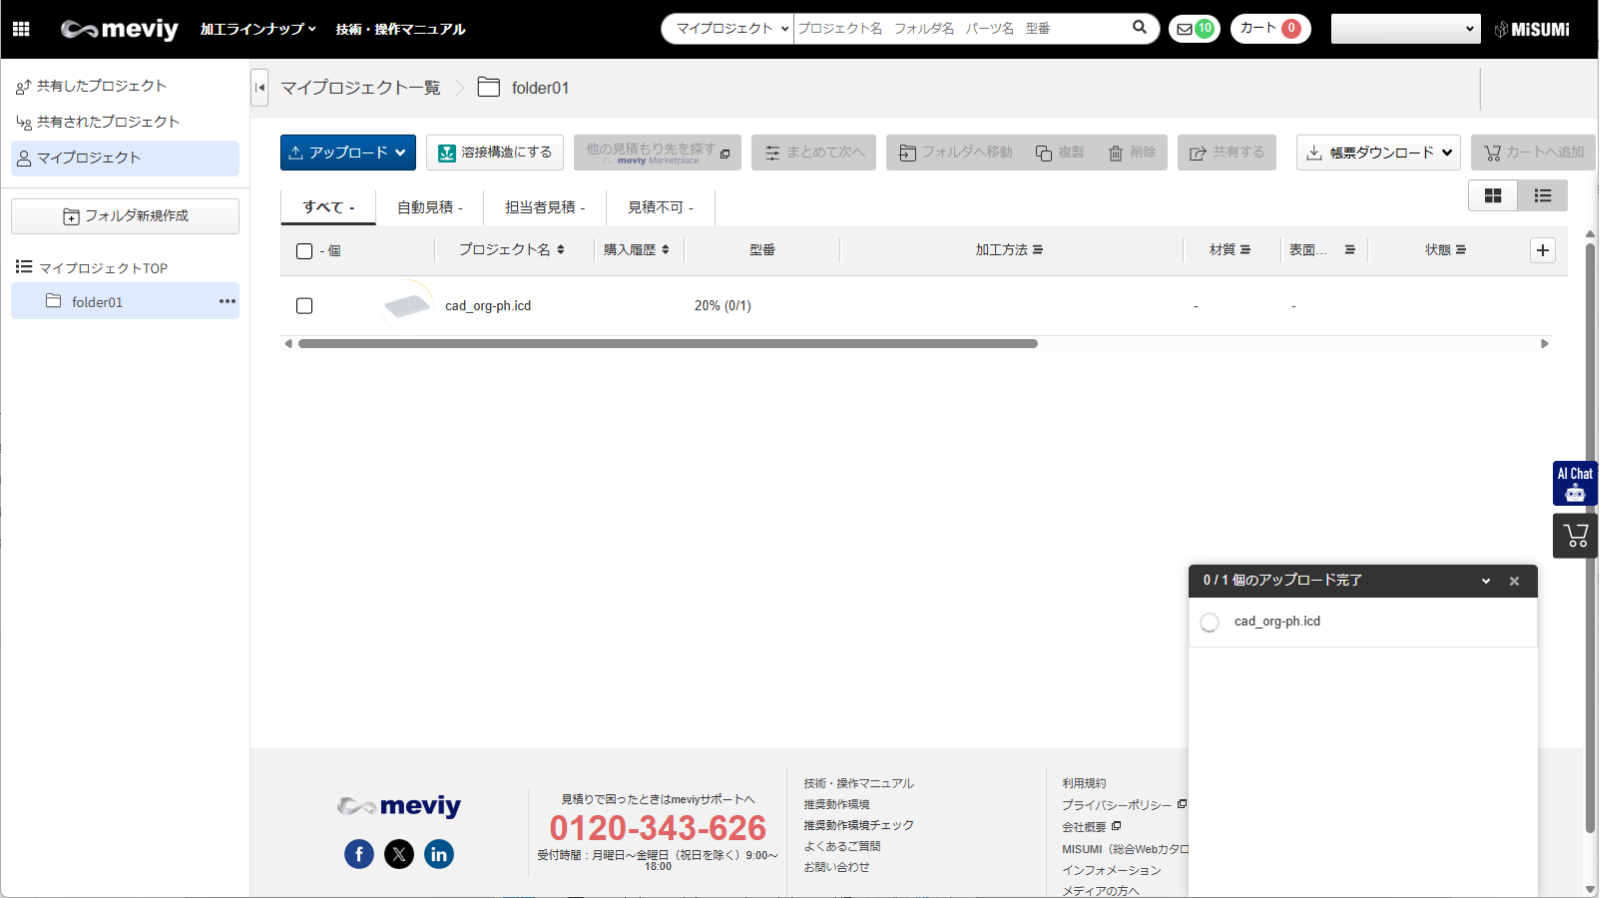The height and width of the screenshot is (898, 1600).
Task: Click the floating shopping cart icon
Action: click(x=1575, y=536)
